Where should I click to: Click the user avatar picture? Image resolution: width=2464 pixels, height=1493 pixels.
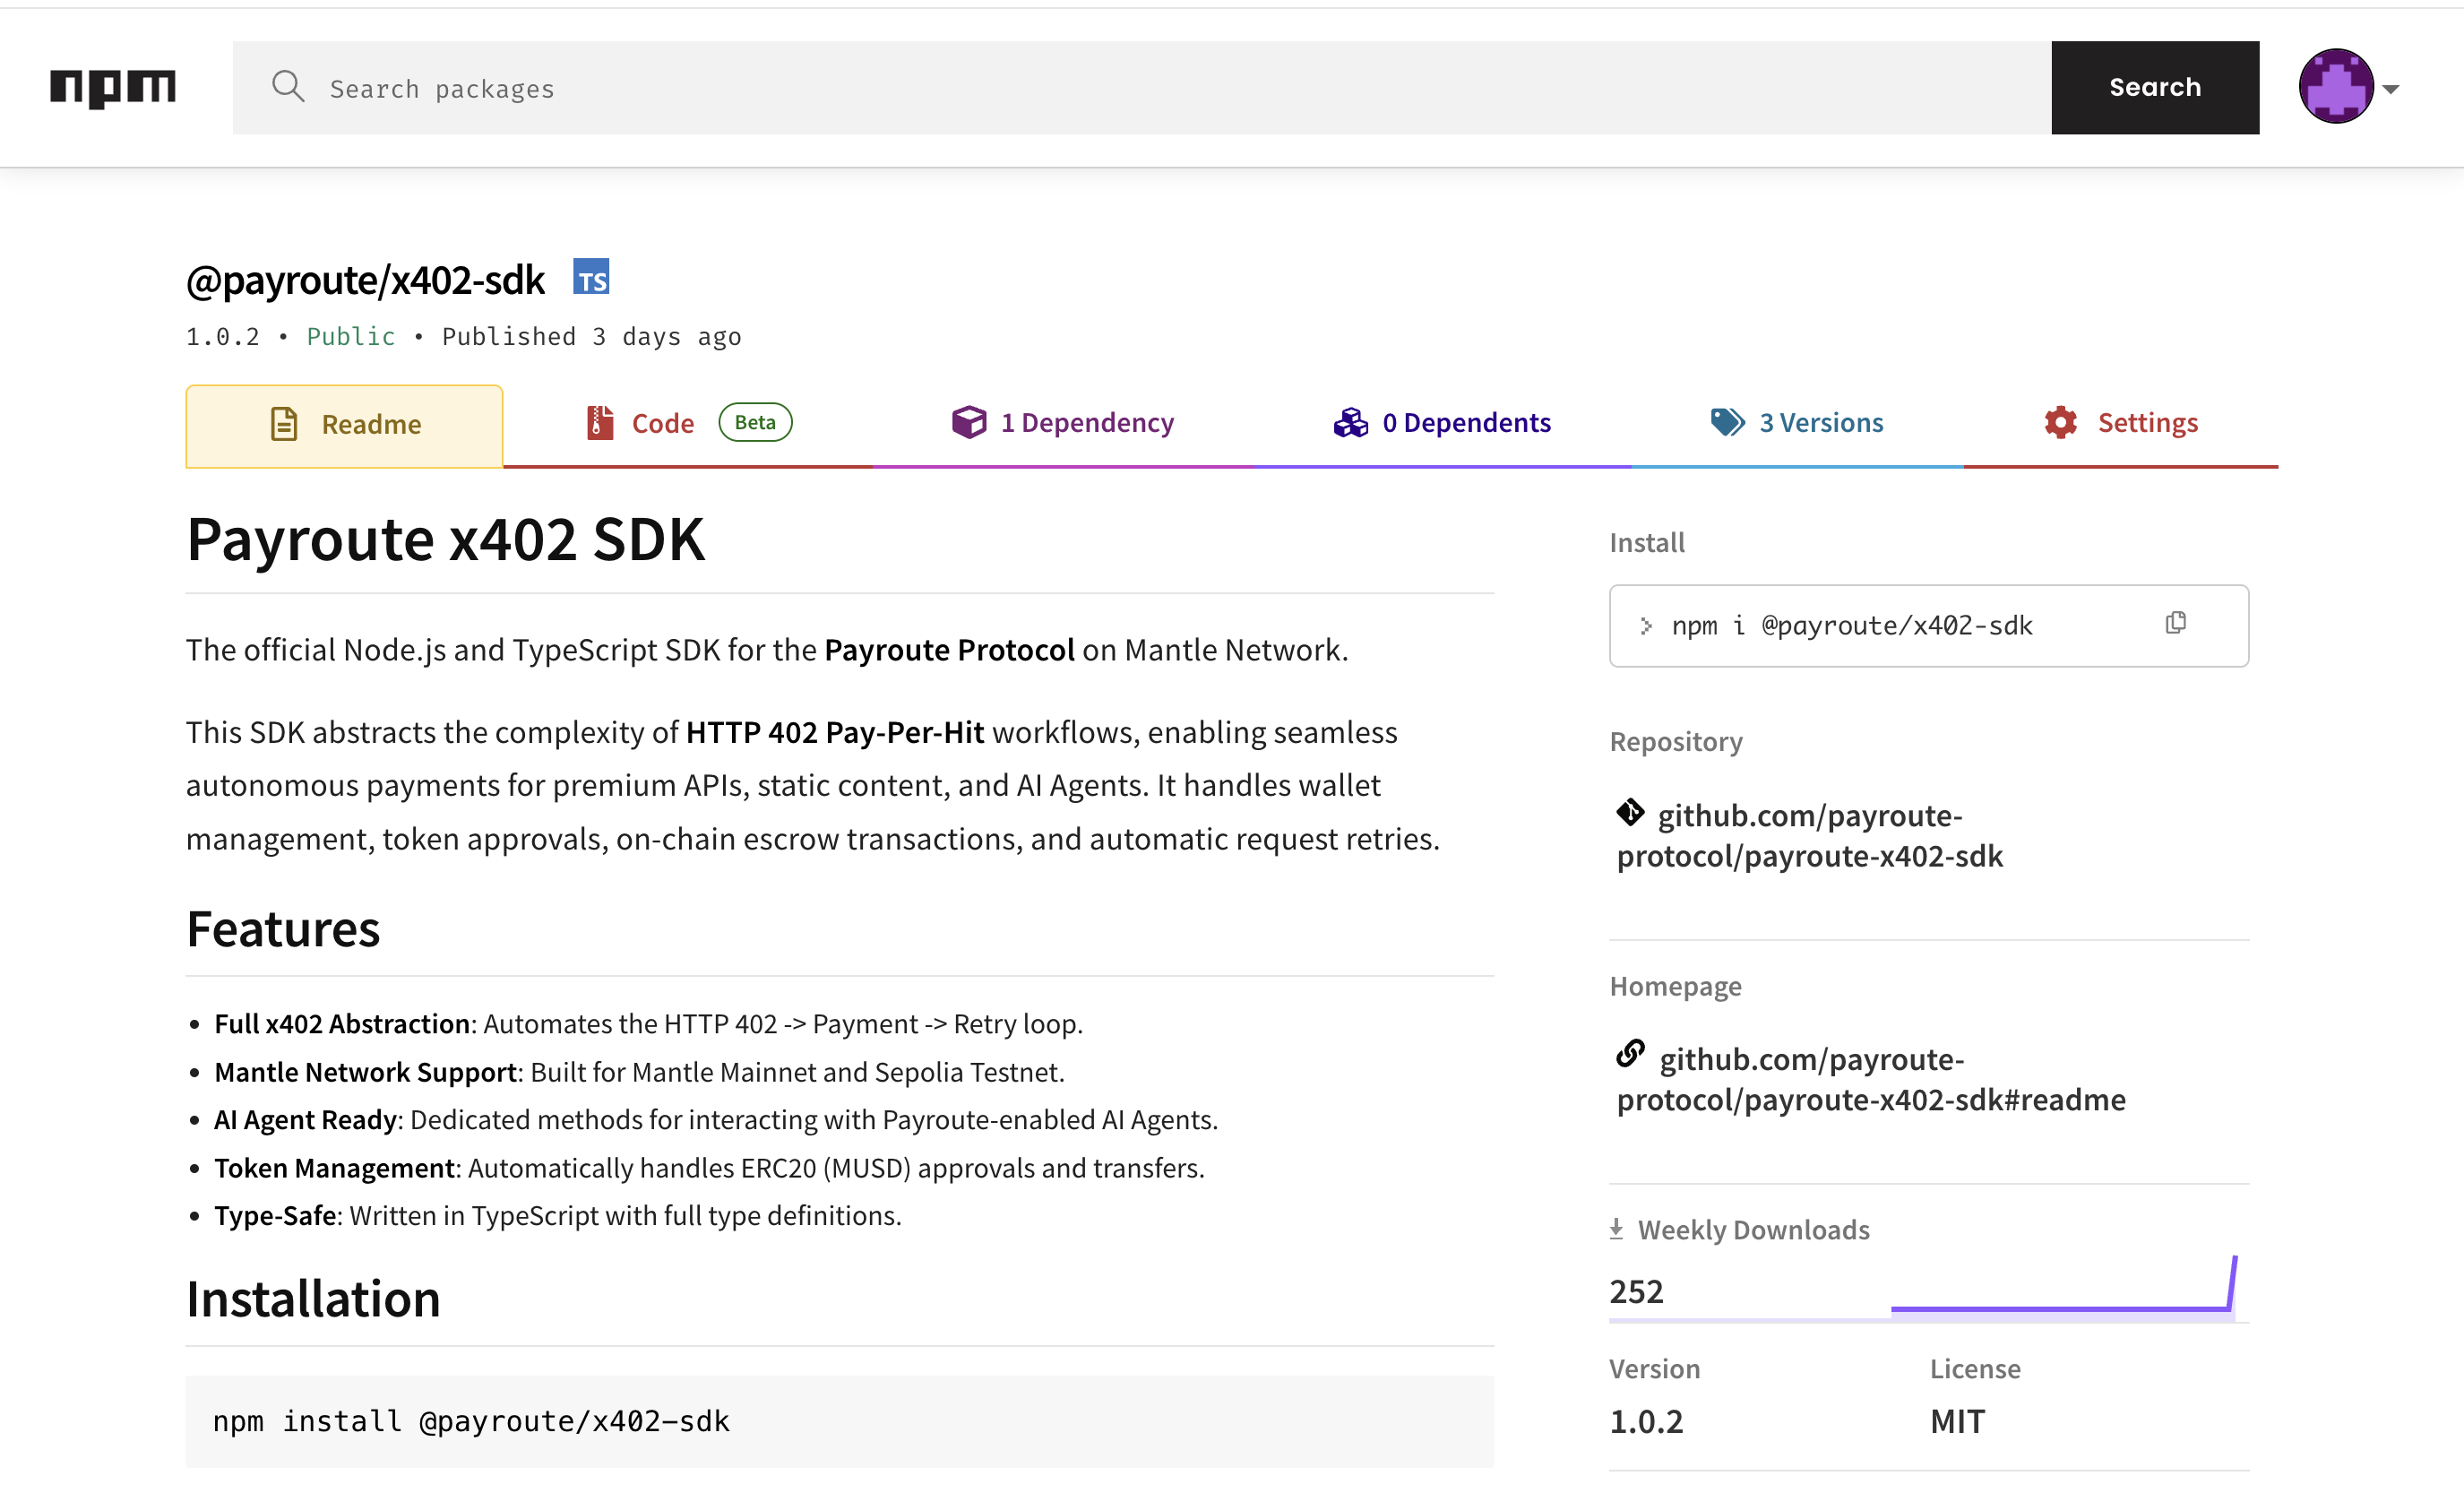[2336, 87]
